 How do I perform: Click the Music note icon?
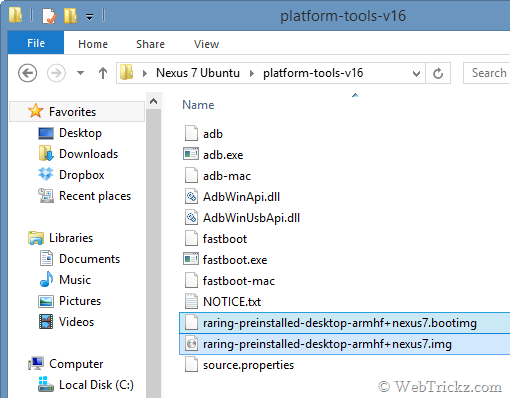click(46, 279)
